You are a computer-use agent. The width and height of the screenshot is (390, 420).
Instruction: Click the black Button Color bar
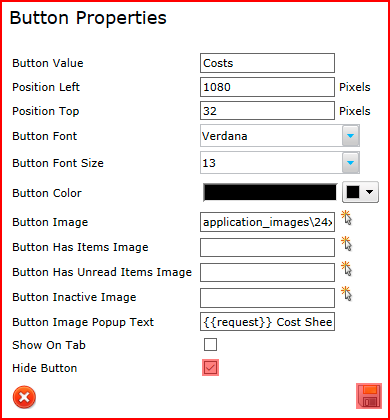click(270, 192)
